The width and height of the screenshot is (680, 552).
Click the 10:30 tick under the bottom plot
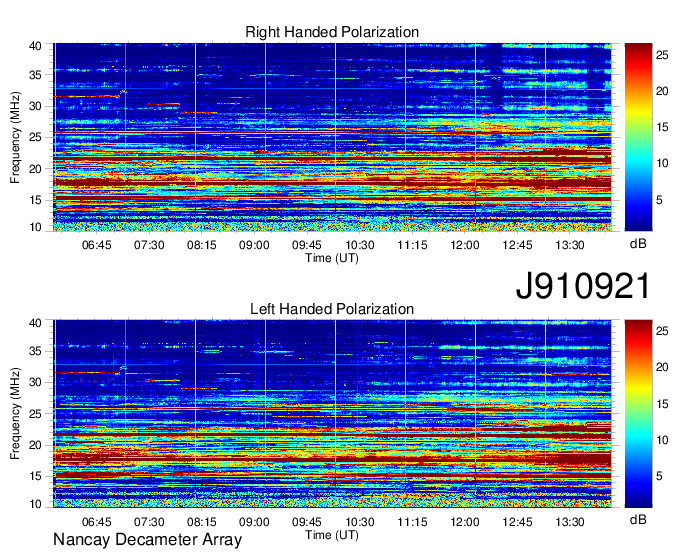pyautogui.click(x=360, y=522)
